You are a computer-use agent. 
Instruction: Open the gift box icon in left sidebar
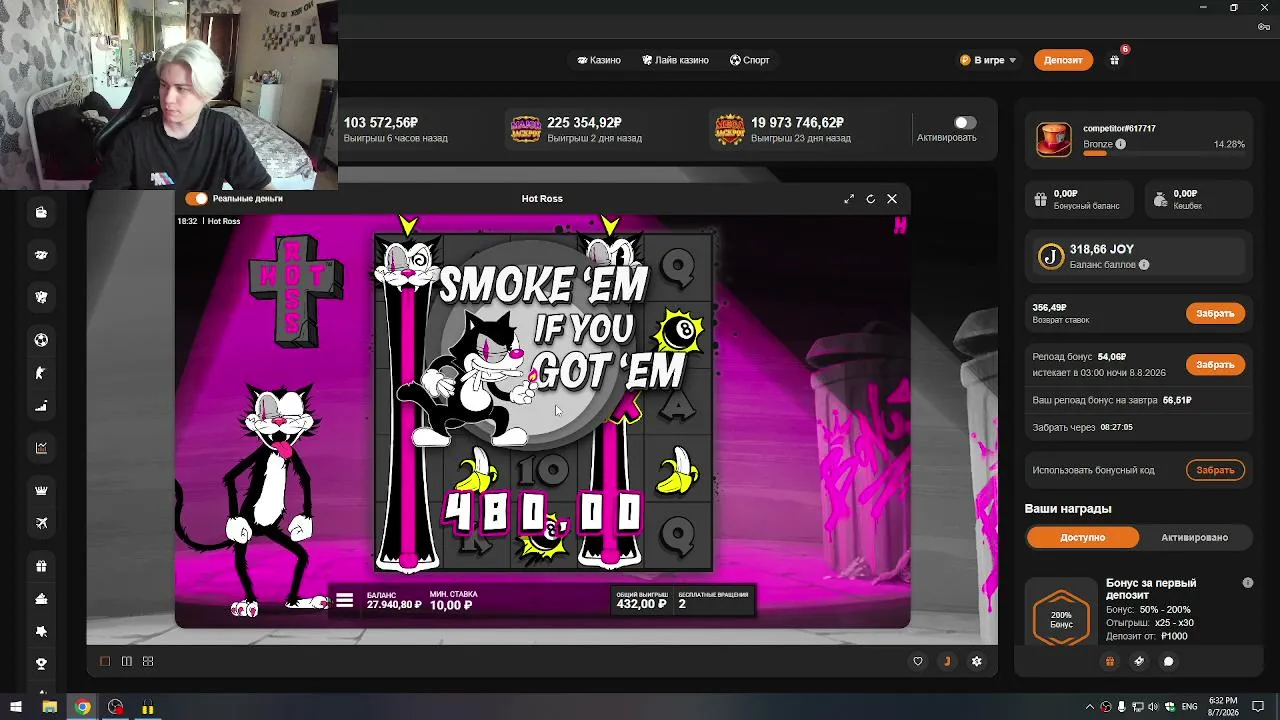pyautogui.click(x=41, y=566)
